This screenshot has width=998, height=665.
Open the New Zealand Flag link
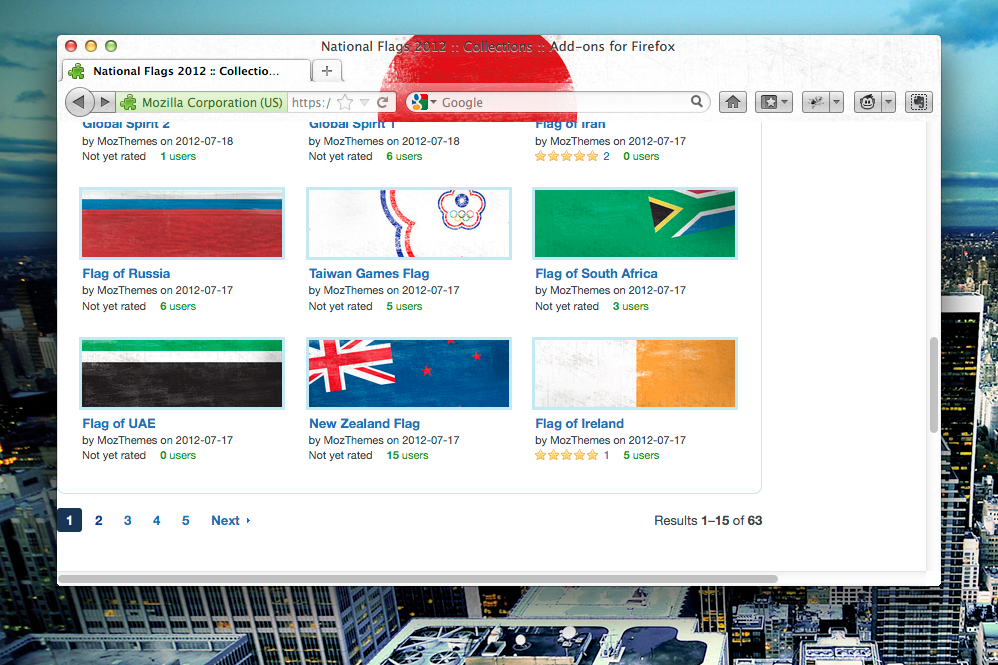365,424
